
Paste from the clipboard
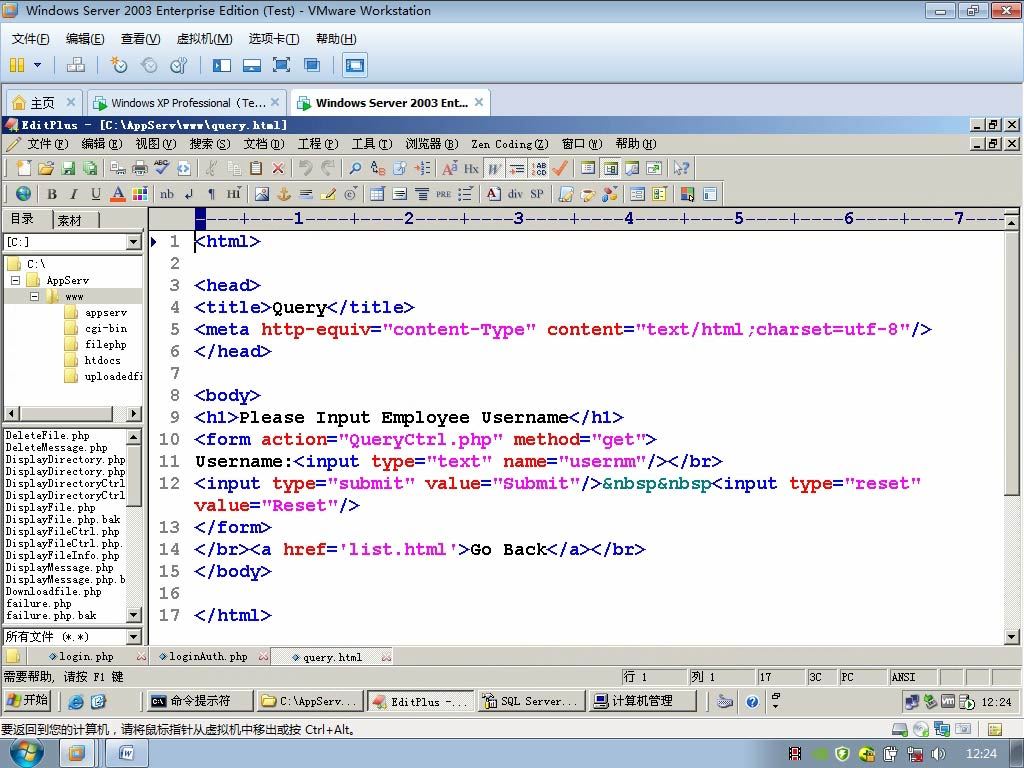click(x=256, y=168)
